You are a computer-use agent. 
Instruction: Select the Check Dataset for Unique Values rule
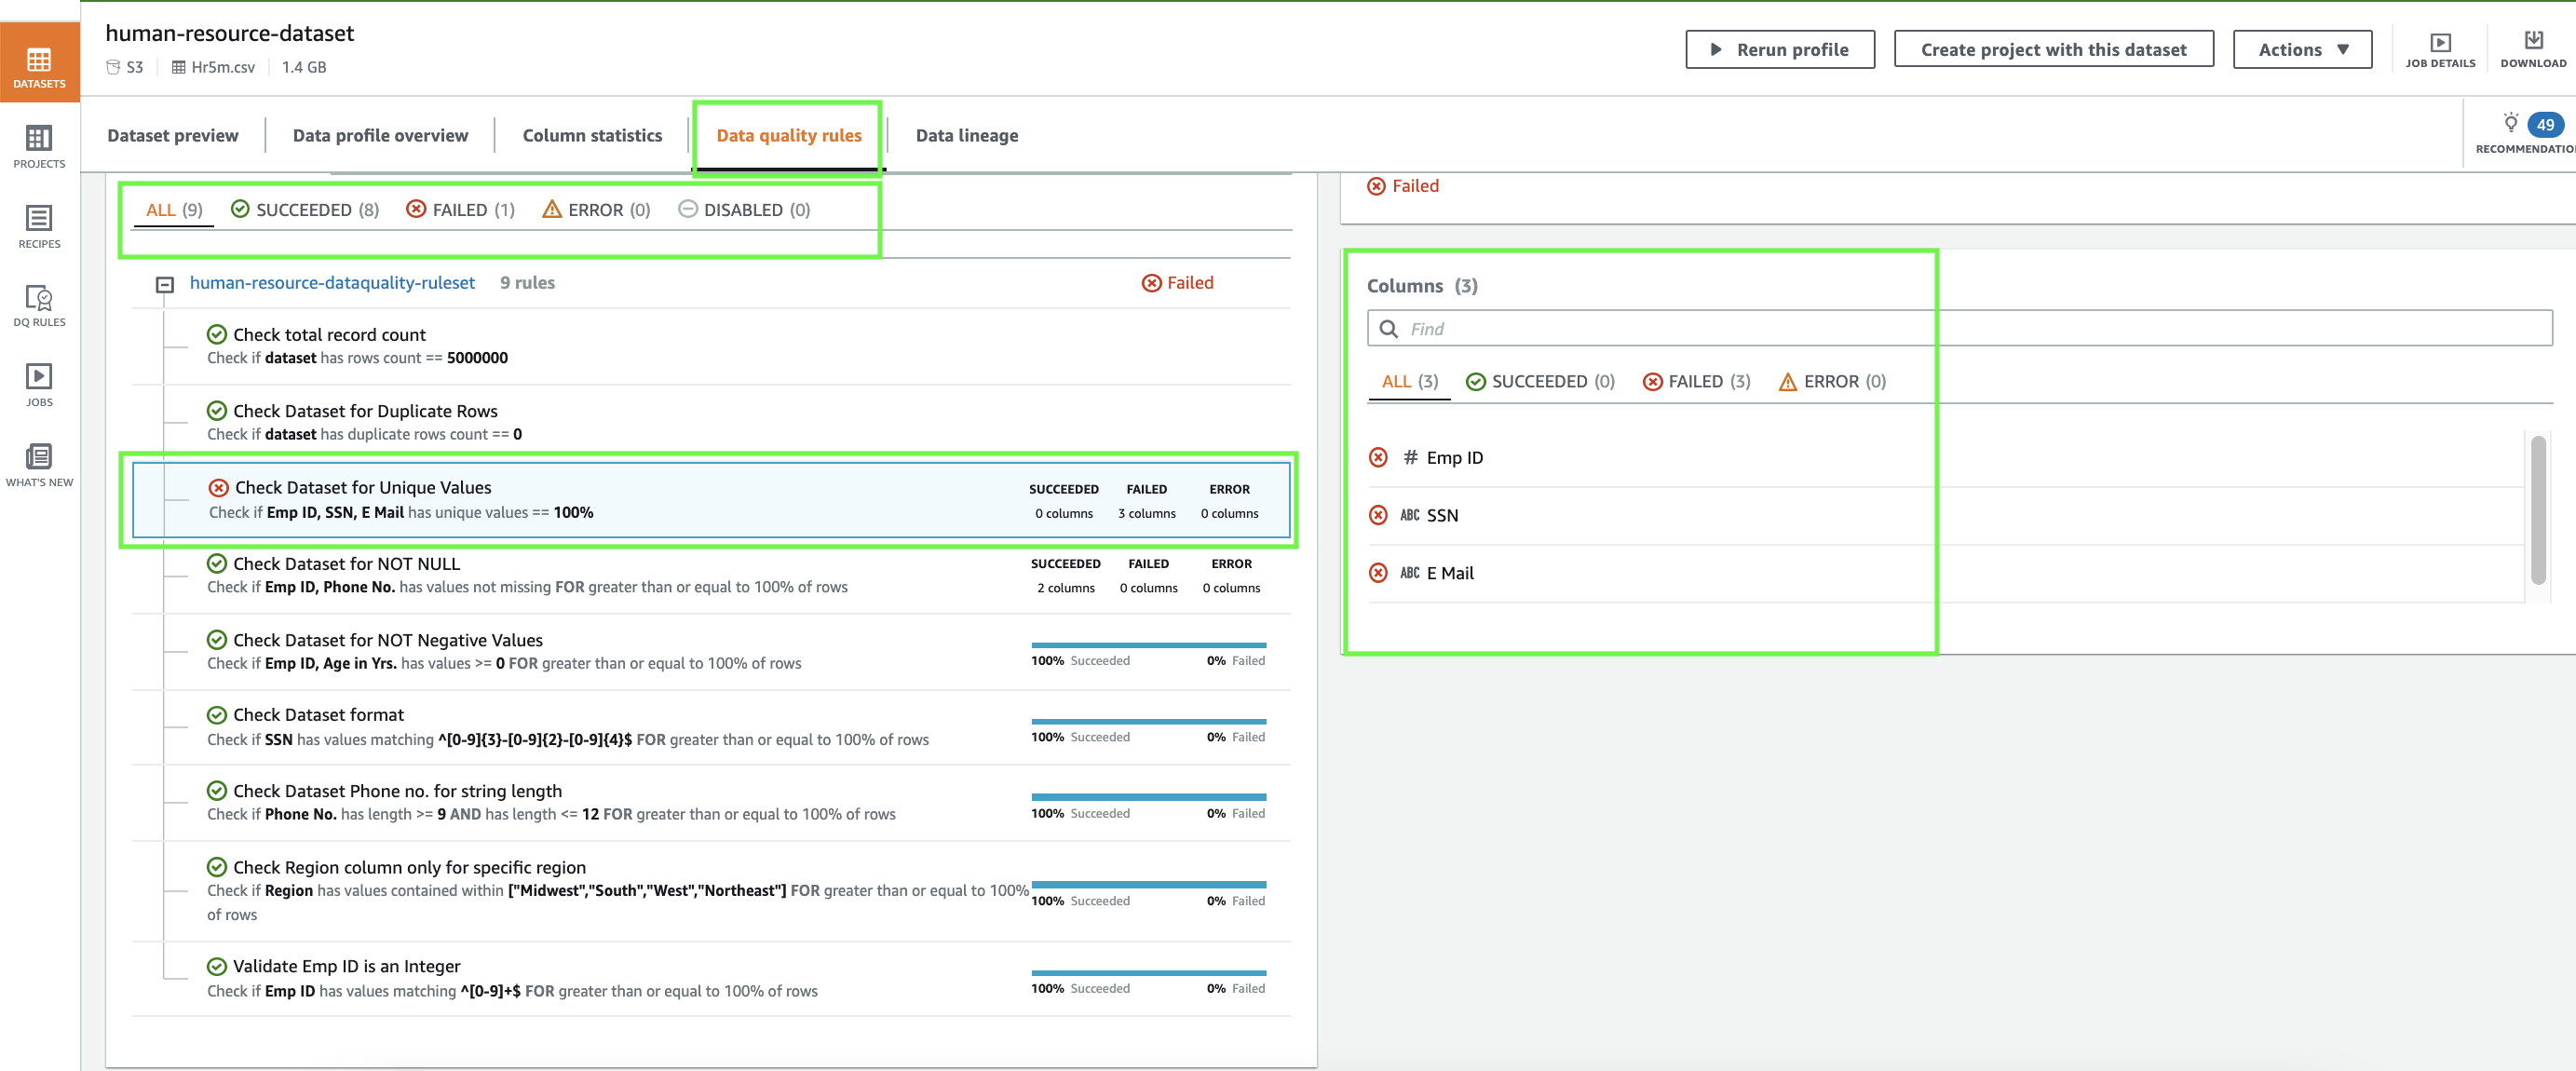click(363, 488)
